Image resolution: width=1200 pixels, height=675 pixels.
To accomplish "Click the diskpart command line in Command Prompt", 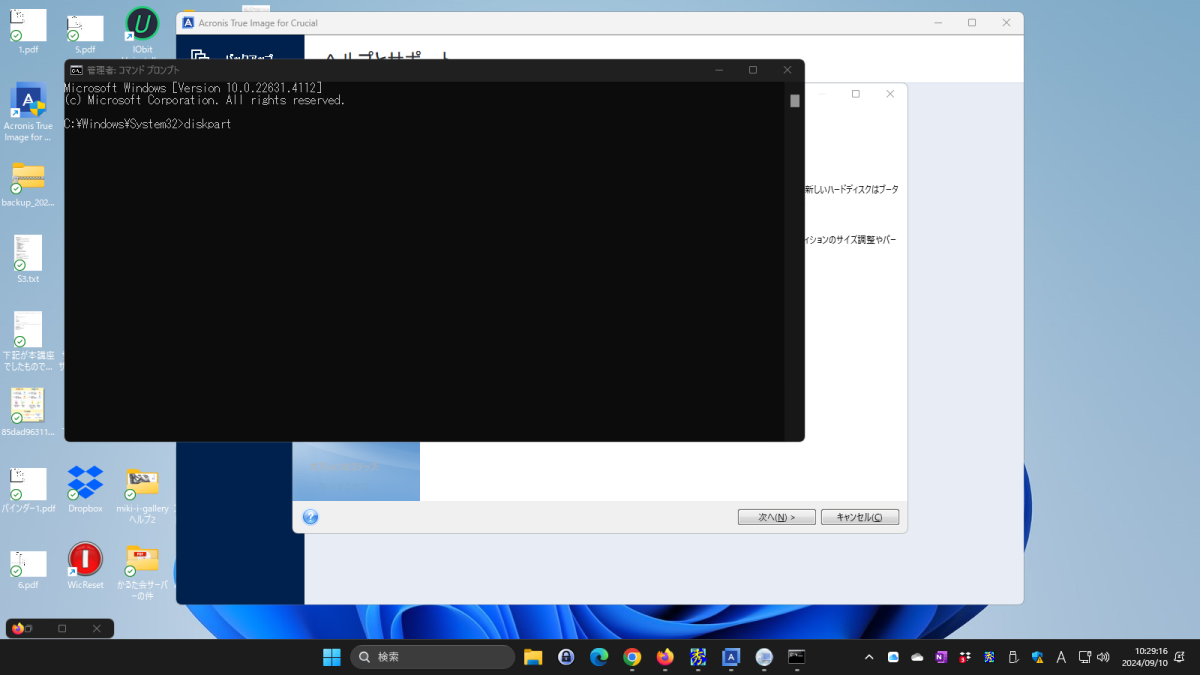I will point(148,124).
